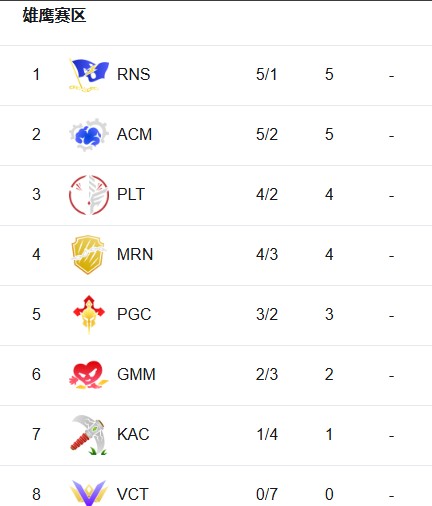The height and width of the screenshot is (506, 432).
Task: Select the MRN team name
Action: click(x=135, y=254)
